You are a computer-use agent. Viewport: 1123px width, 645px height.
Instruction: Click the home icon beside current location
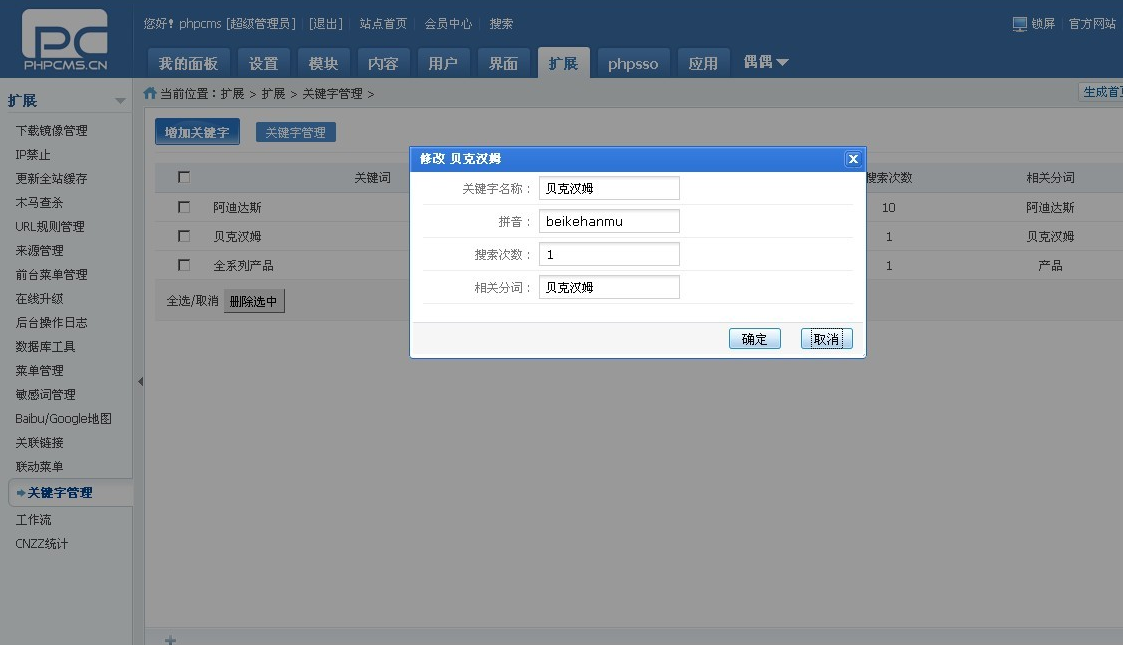(x=150, y=93)
